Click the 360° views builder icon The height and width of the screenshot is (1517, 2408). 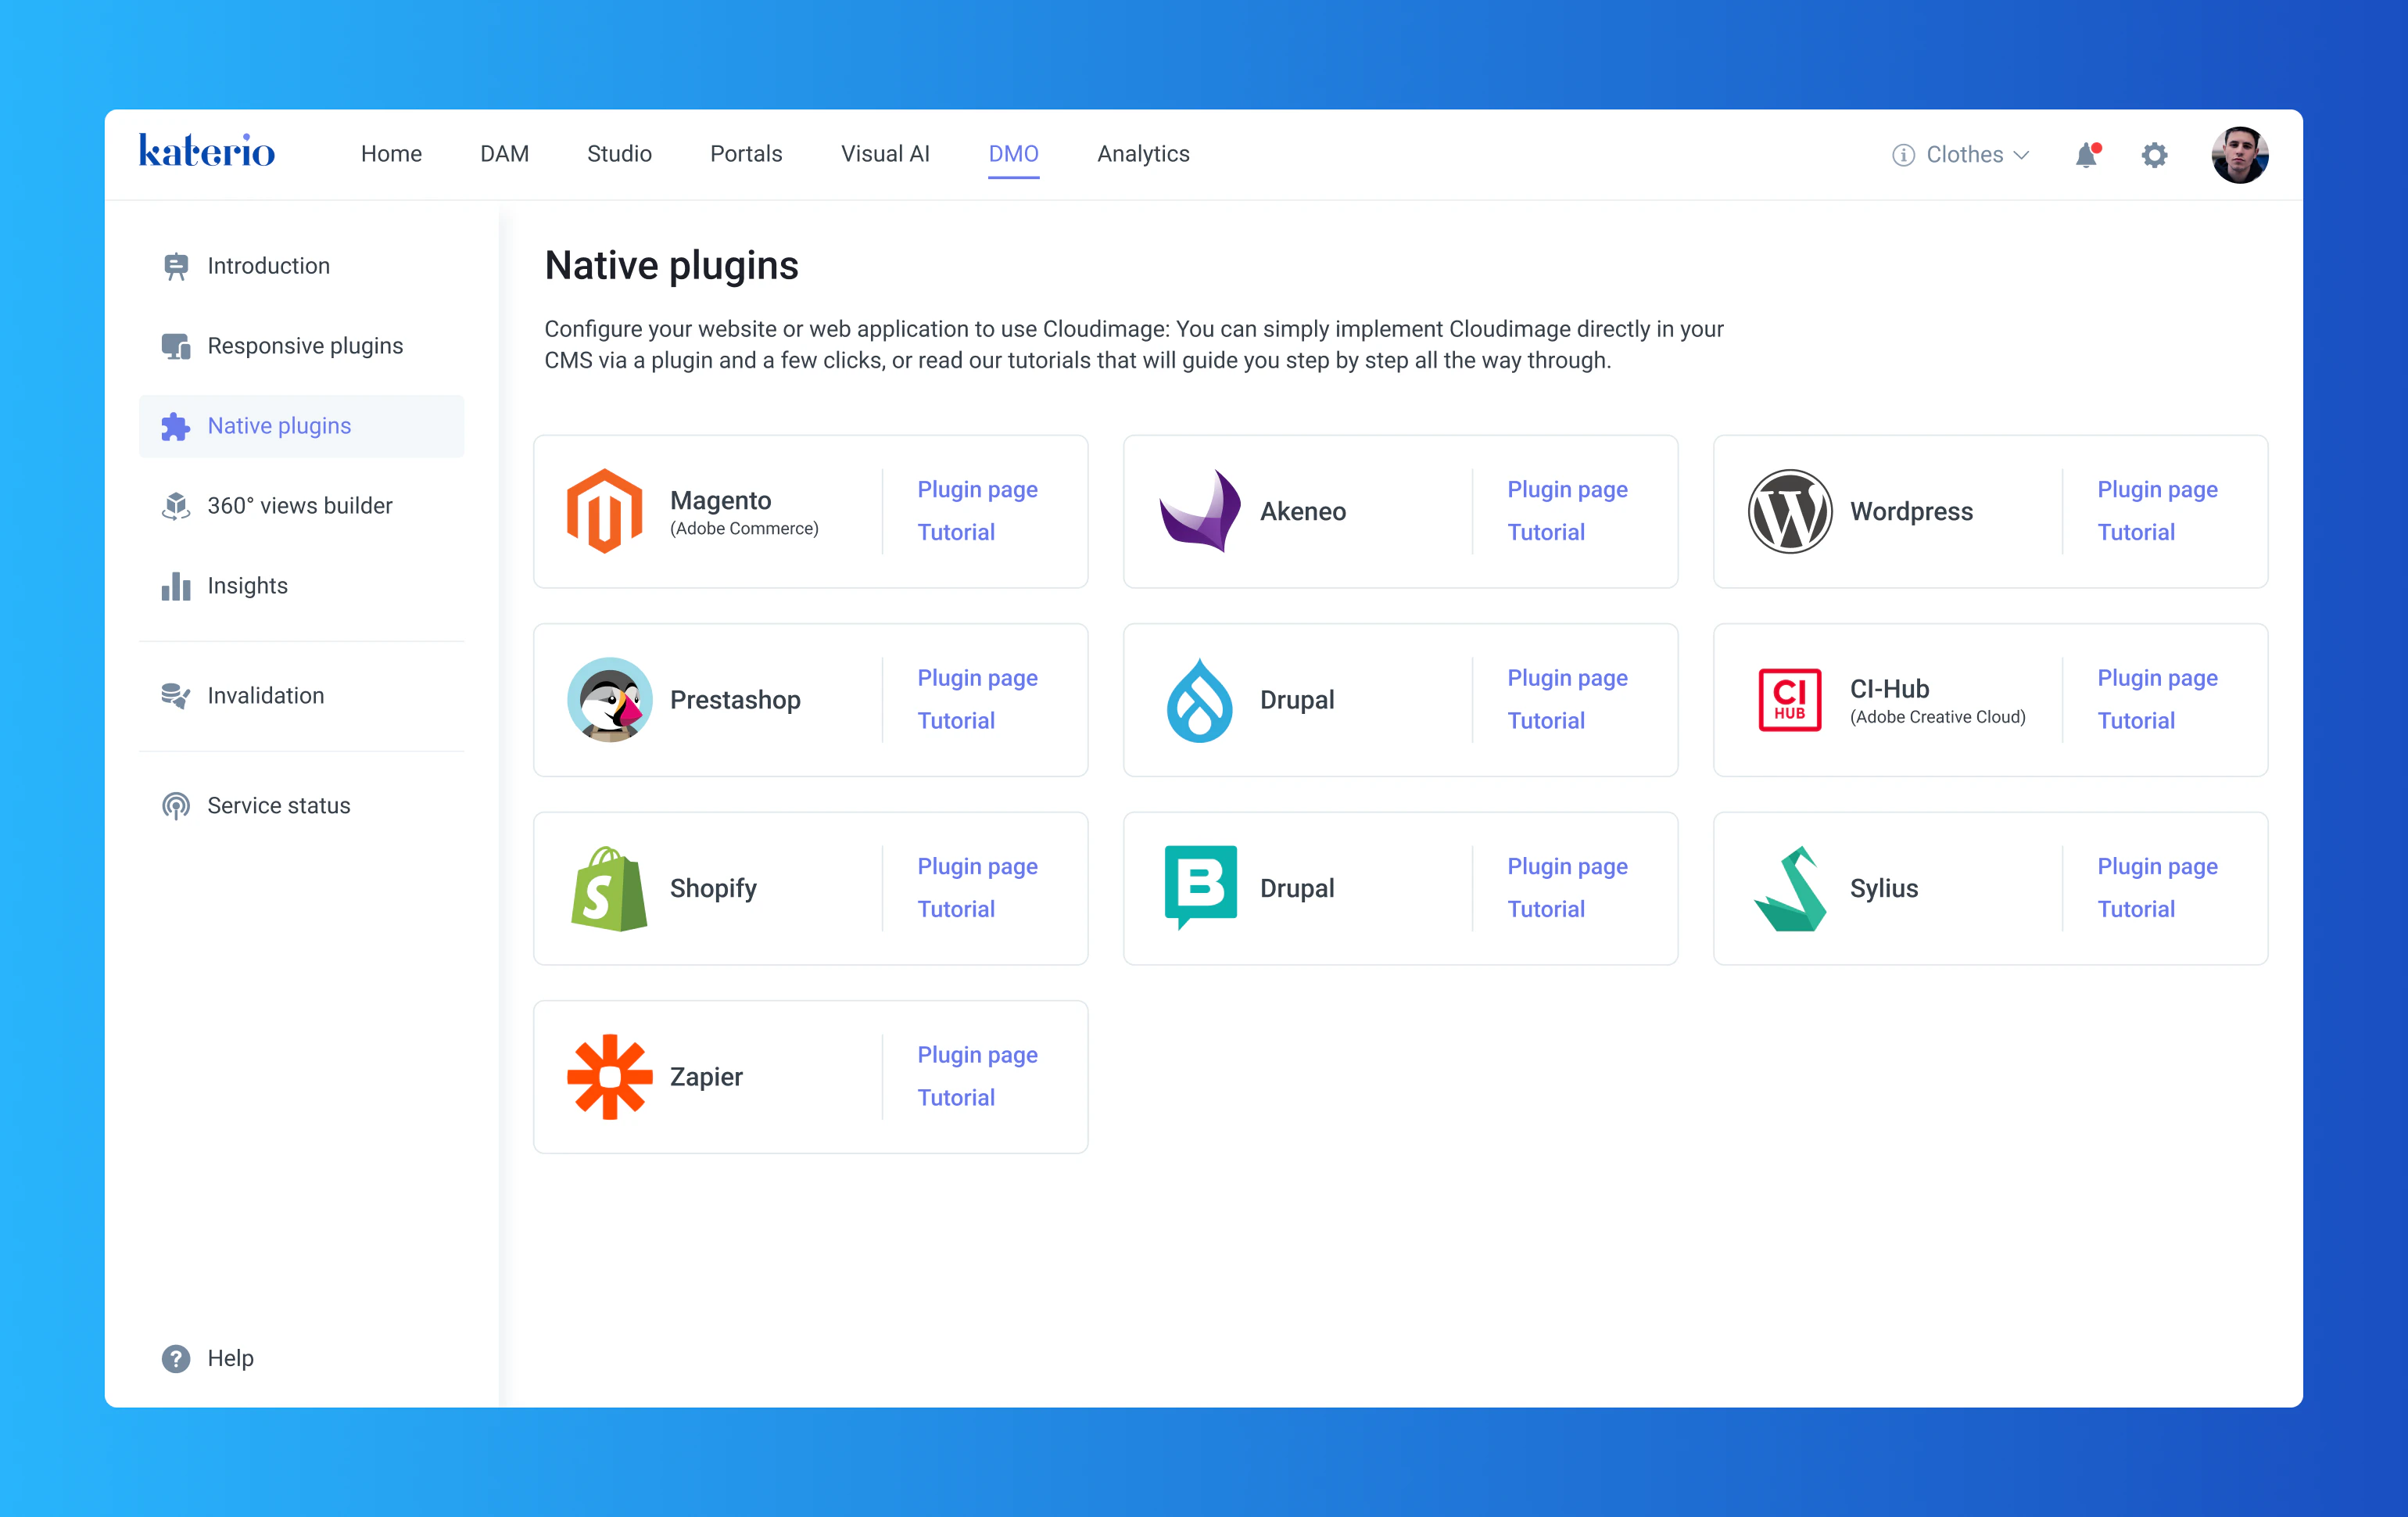coord(176,505)
